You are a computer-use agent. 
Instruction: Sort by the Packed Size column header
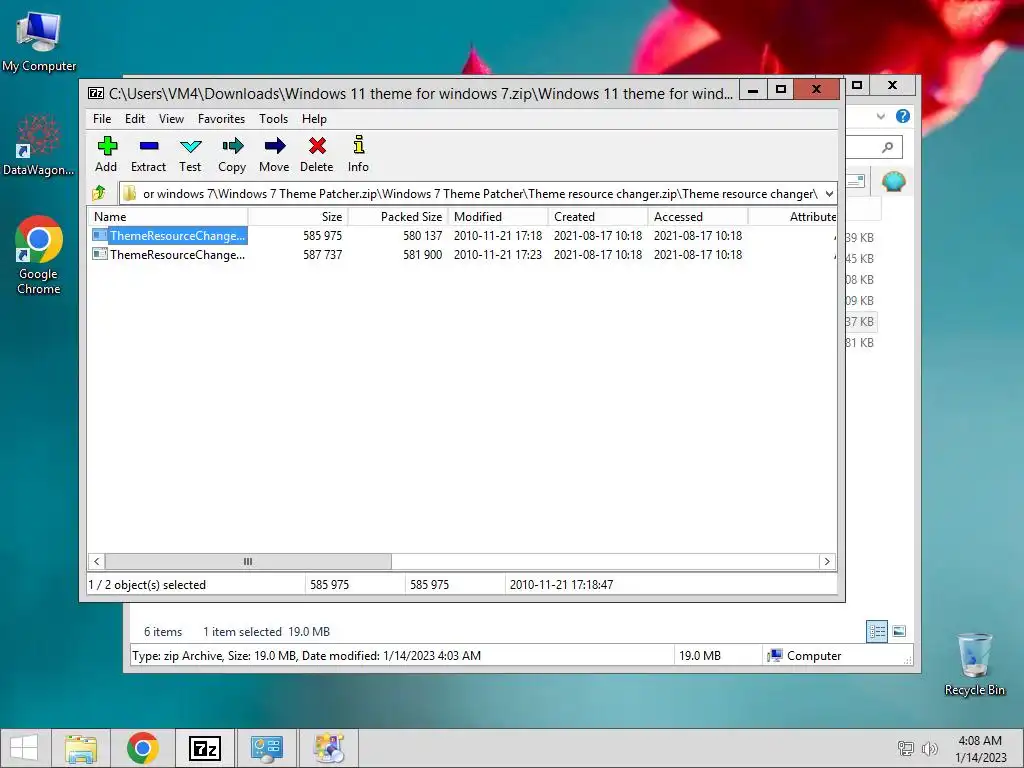coord(398,217)
